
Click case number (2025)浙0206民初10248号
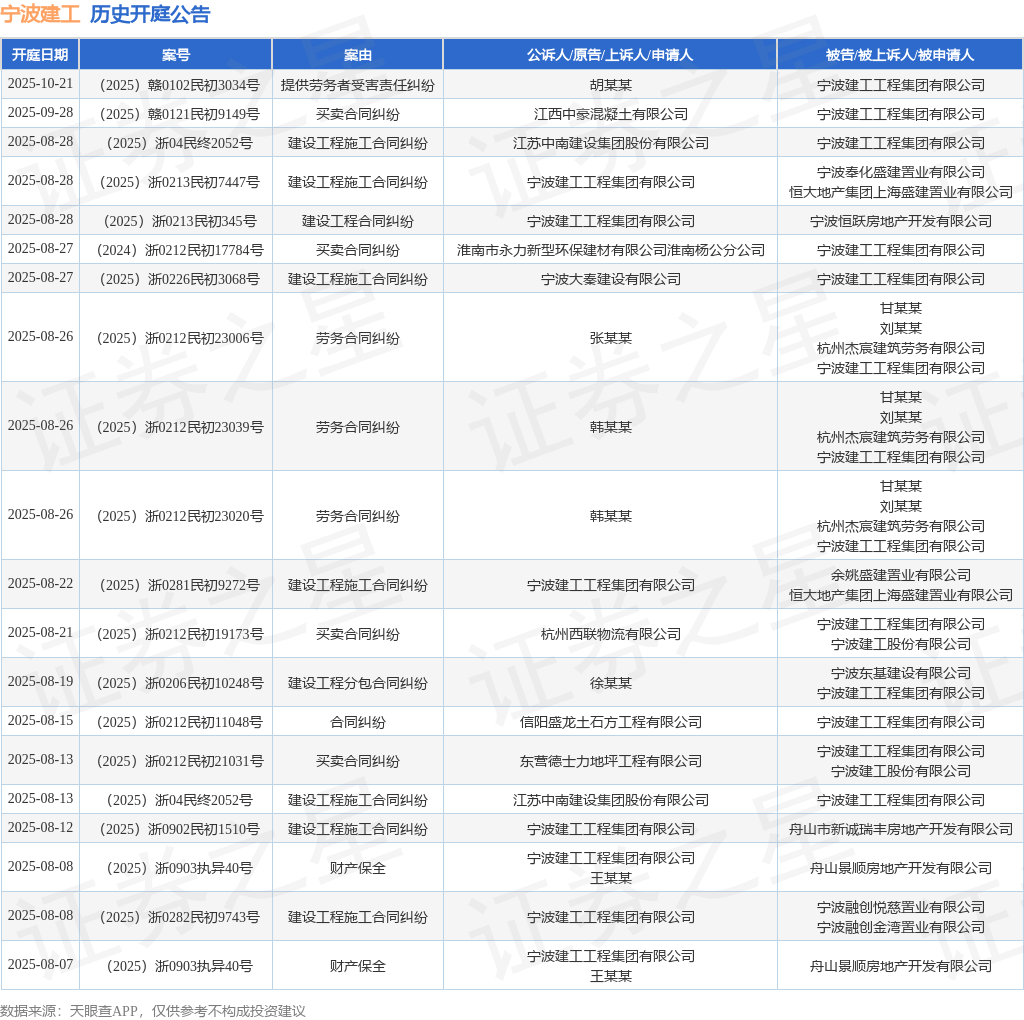[176, 683]
